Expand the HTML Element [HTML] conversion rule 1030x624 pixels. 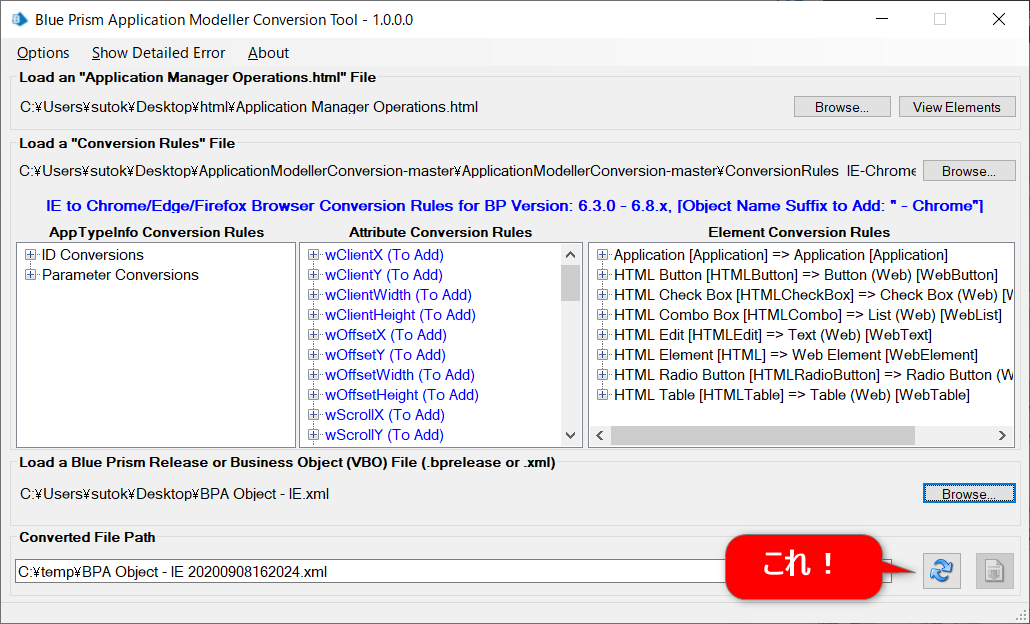602,355
